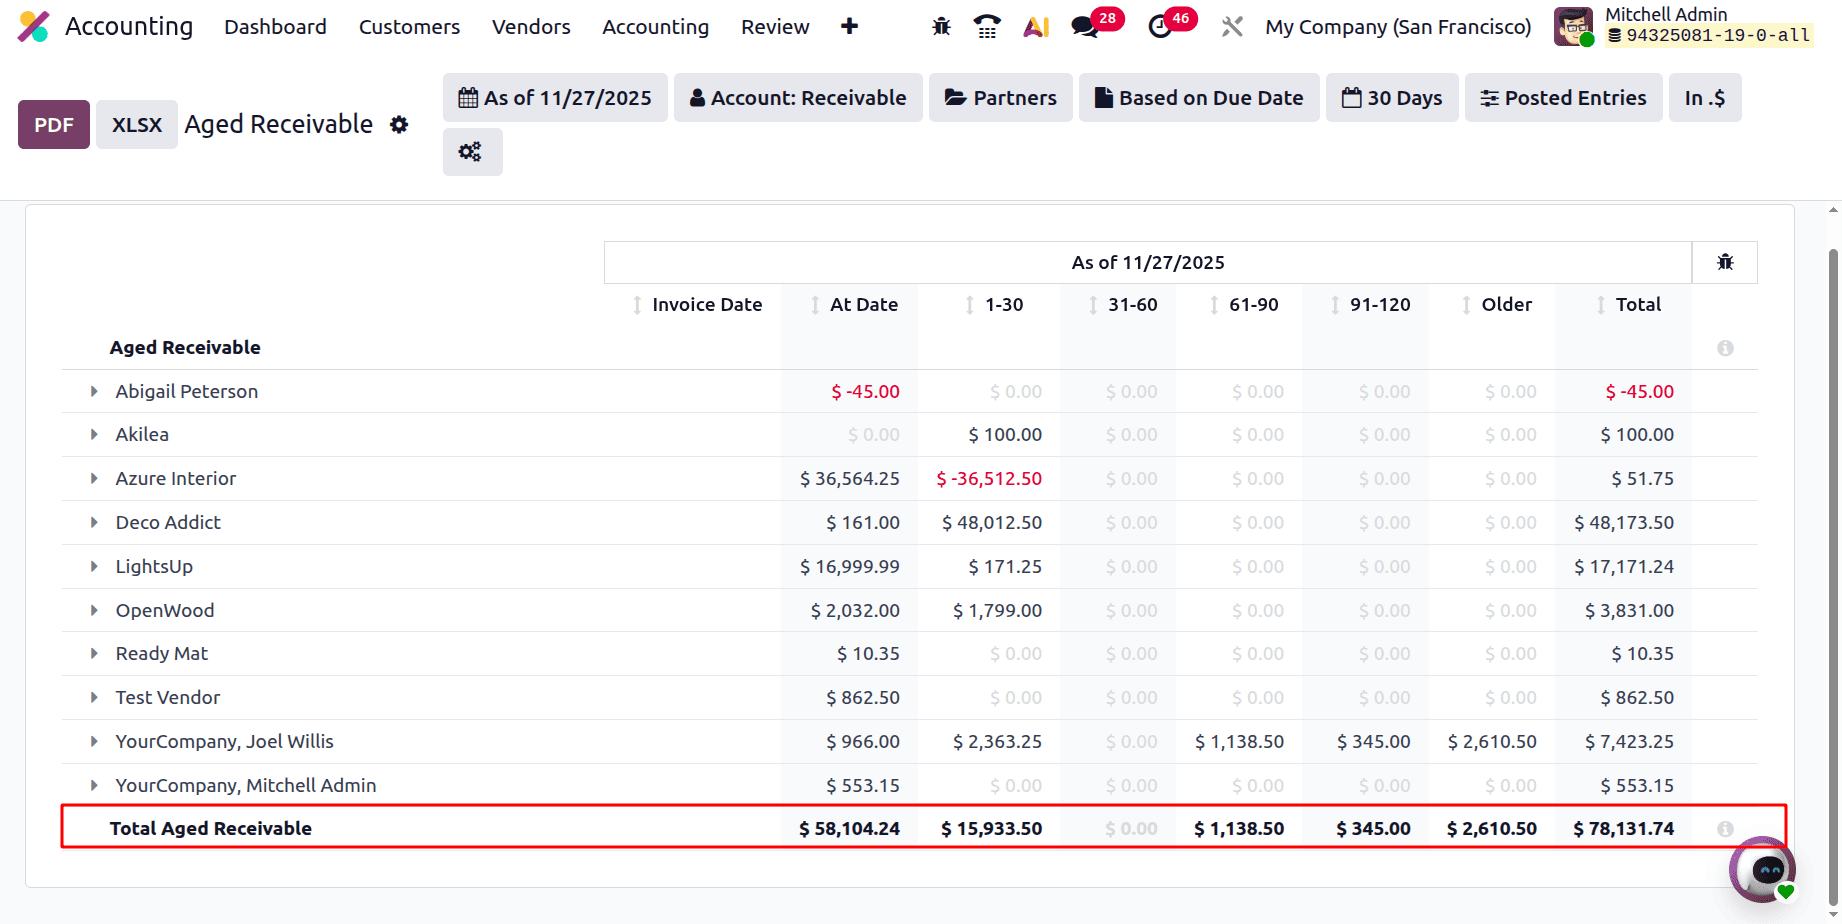This screenshot has width=1842, height=924.
Task: Open the Review menu
Action: pyautogui.click(x=775, y=27)
